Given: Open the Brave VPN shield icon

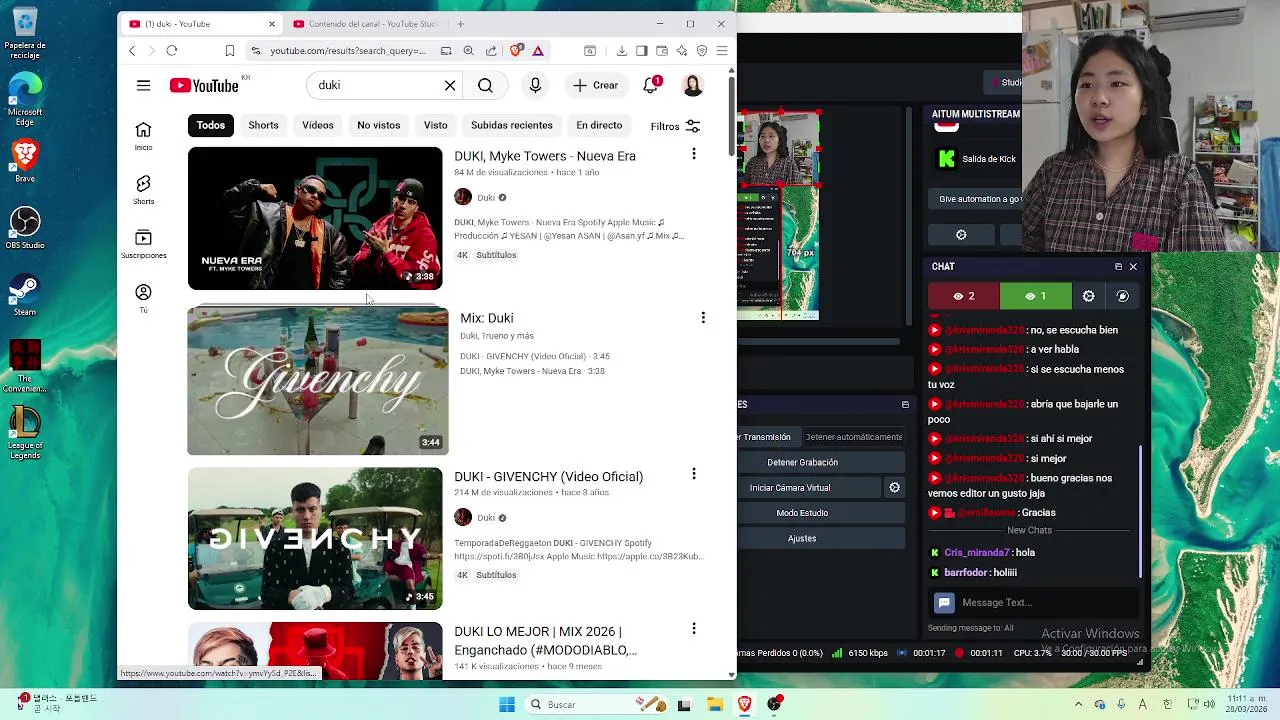Looking at the screenshot, I should 702,51.
